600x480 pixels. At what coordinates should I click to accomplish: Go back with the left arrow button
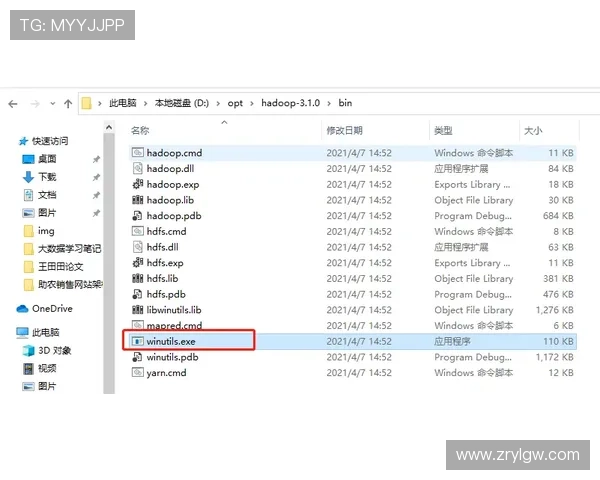[x=13, y=104]
